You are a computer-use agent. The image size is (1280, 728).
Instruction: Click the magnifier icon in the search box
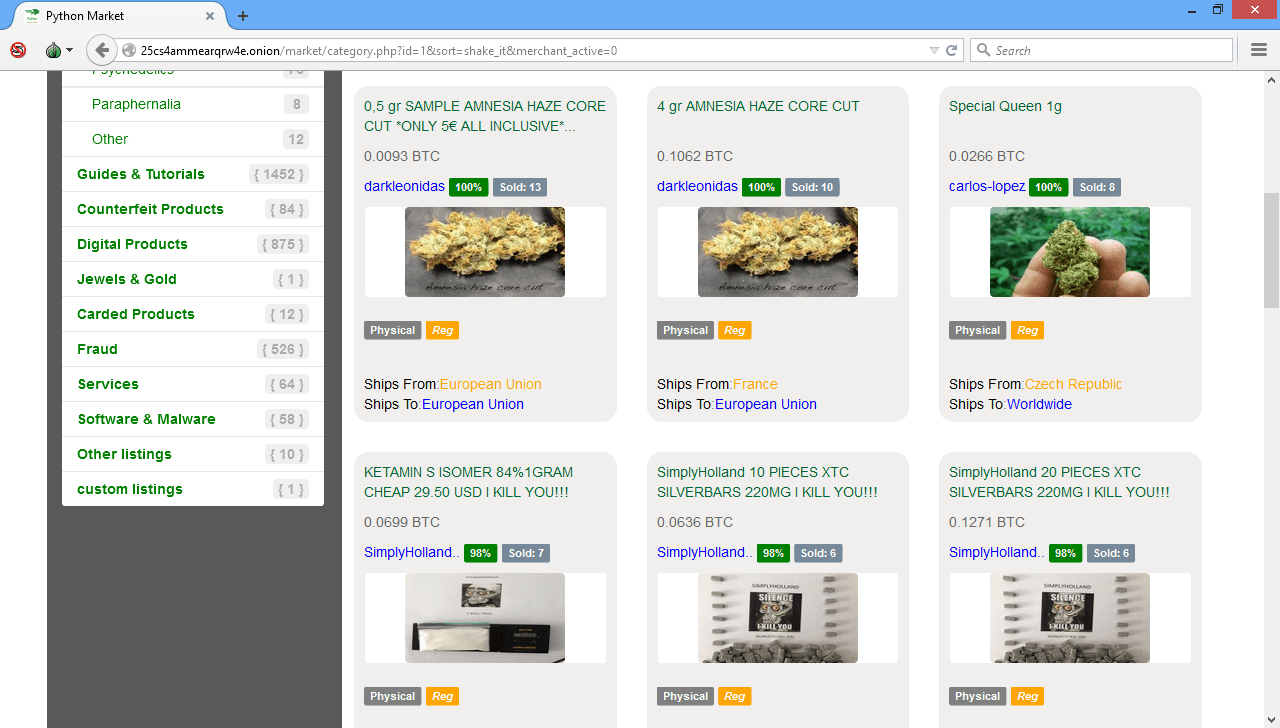click(984, 50)
